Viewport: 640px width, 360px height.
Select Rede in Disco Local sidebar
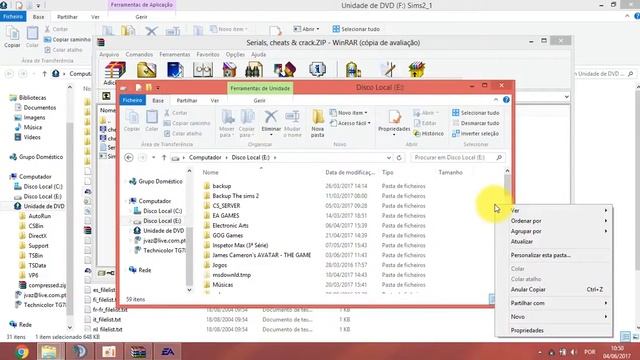pyautogui.click(x=145, y=270)
